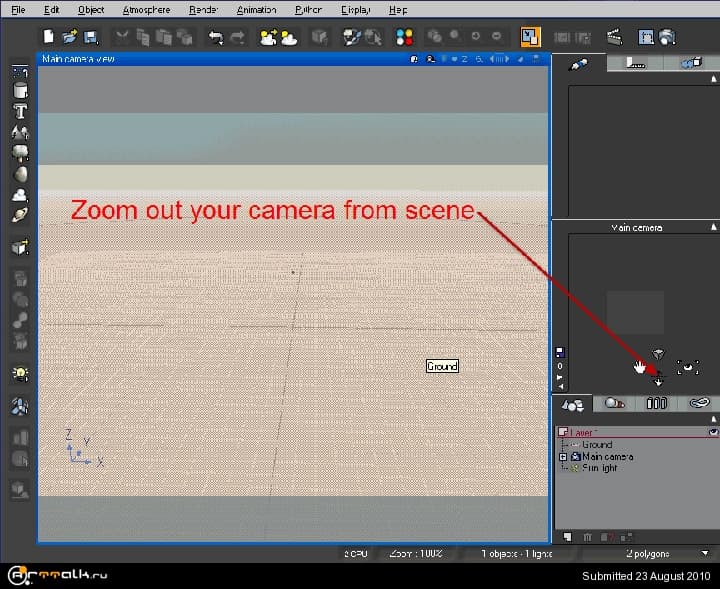Open the Animation menu
Image resolution: width=720 pixels, height=589 pixels.
tap(257, 9)
